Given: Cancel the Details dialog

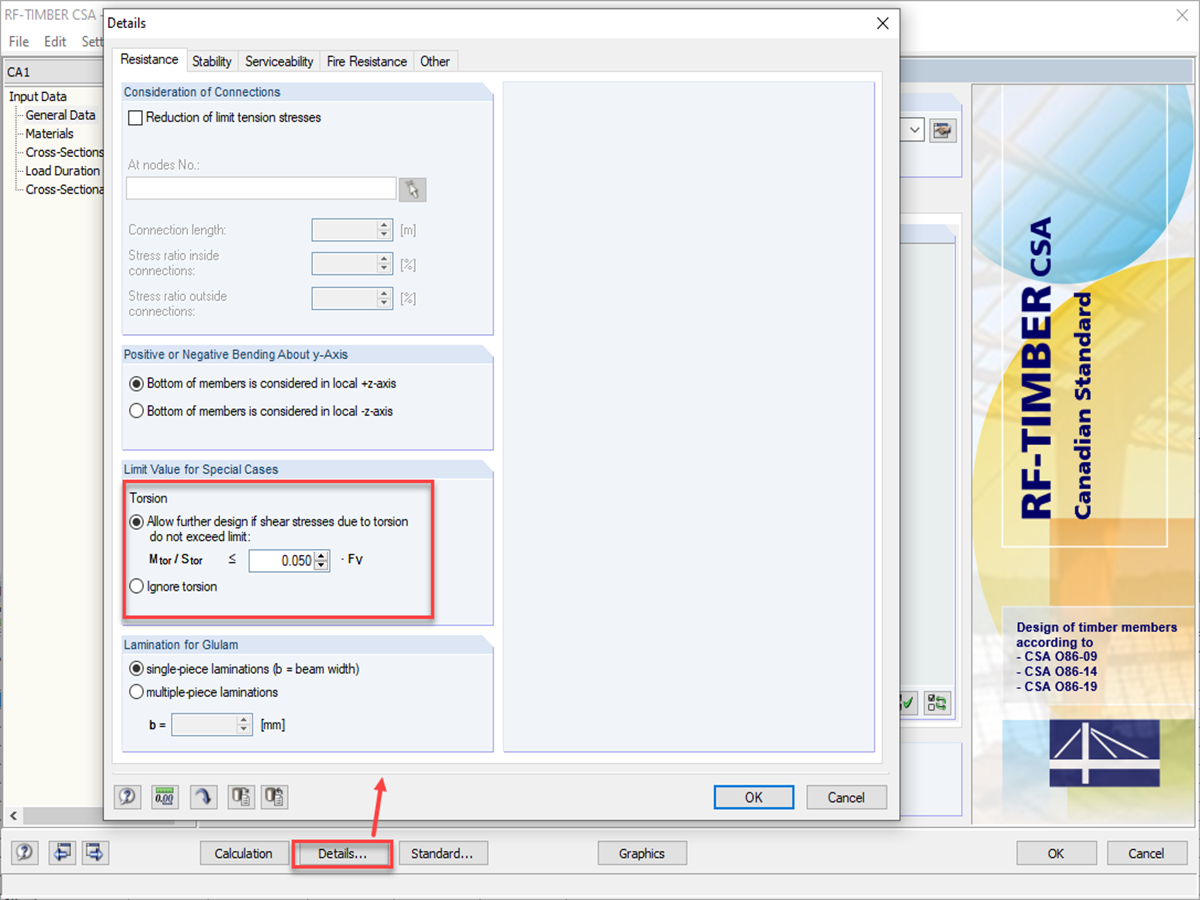Looking at the screenshot, I should (x=846, y=797).
